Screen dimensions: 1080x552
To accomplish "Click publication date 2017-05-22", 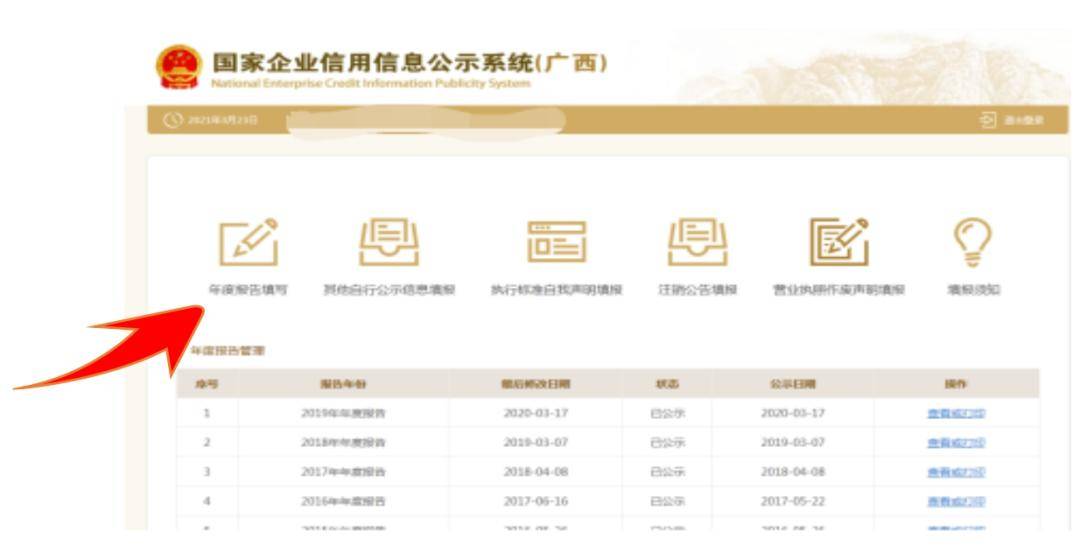I will point(792,501).
